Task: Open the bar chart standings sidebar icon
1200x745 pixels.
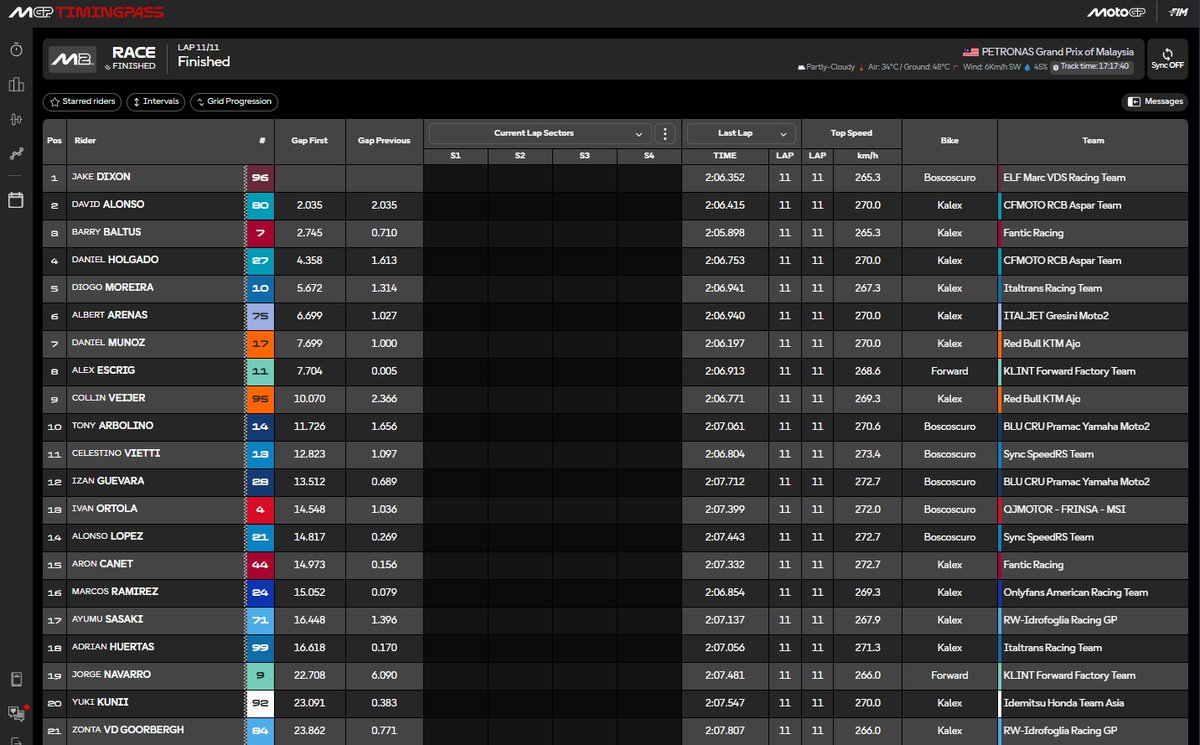Action: click(16, 85)
